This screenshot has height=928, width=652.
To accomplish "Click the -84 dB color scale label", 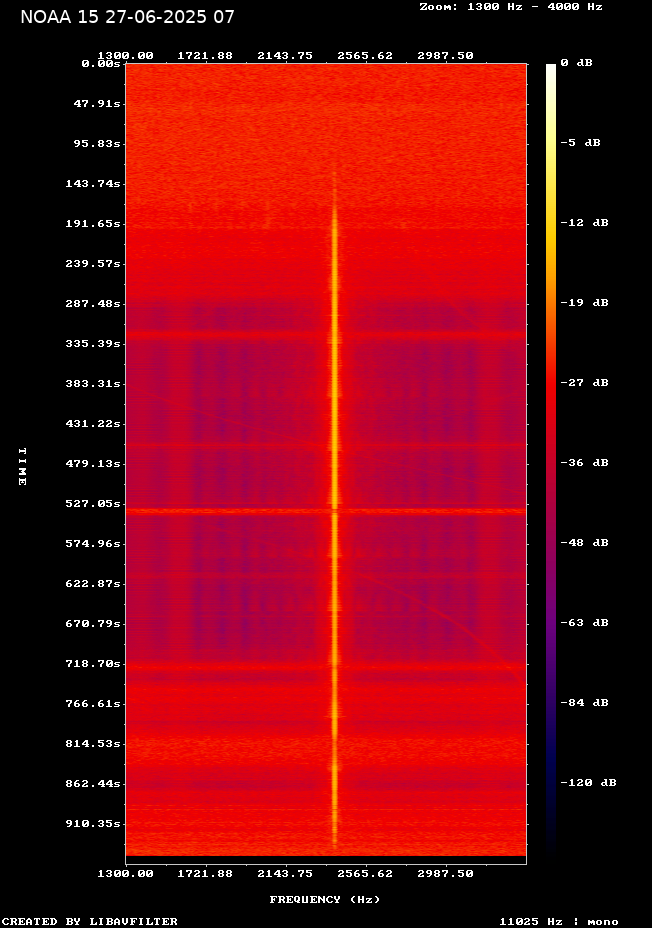I will pyautogui.click(x=585, y=703).
